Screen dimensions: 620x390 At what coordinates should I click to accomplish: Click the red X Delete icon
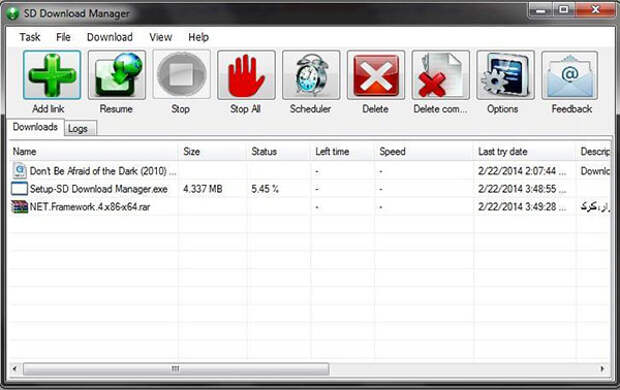tap(376, 75)
